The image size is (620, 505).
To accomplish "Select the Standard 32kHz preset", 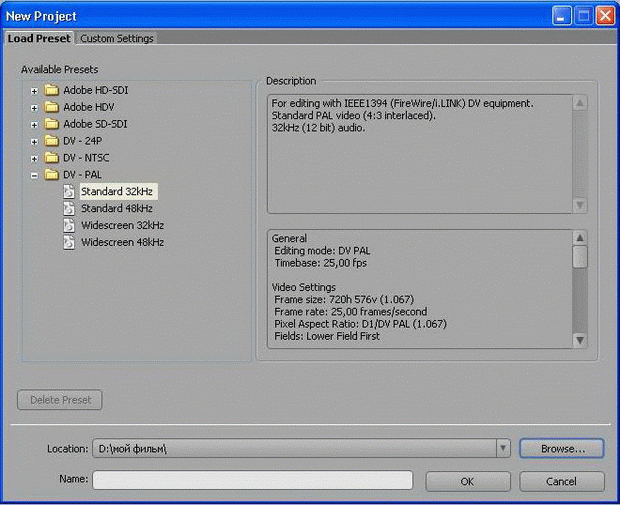I will [117, 192].
